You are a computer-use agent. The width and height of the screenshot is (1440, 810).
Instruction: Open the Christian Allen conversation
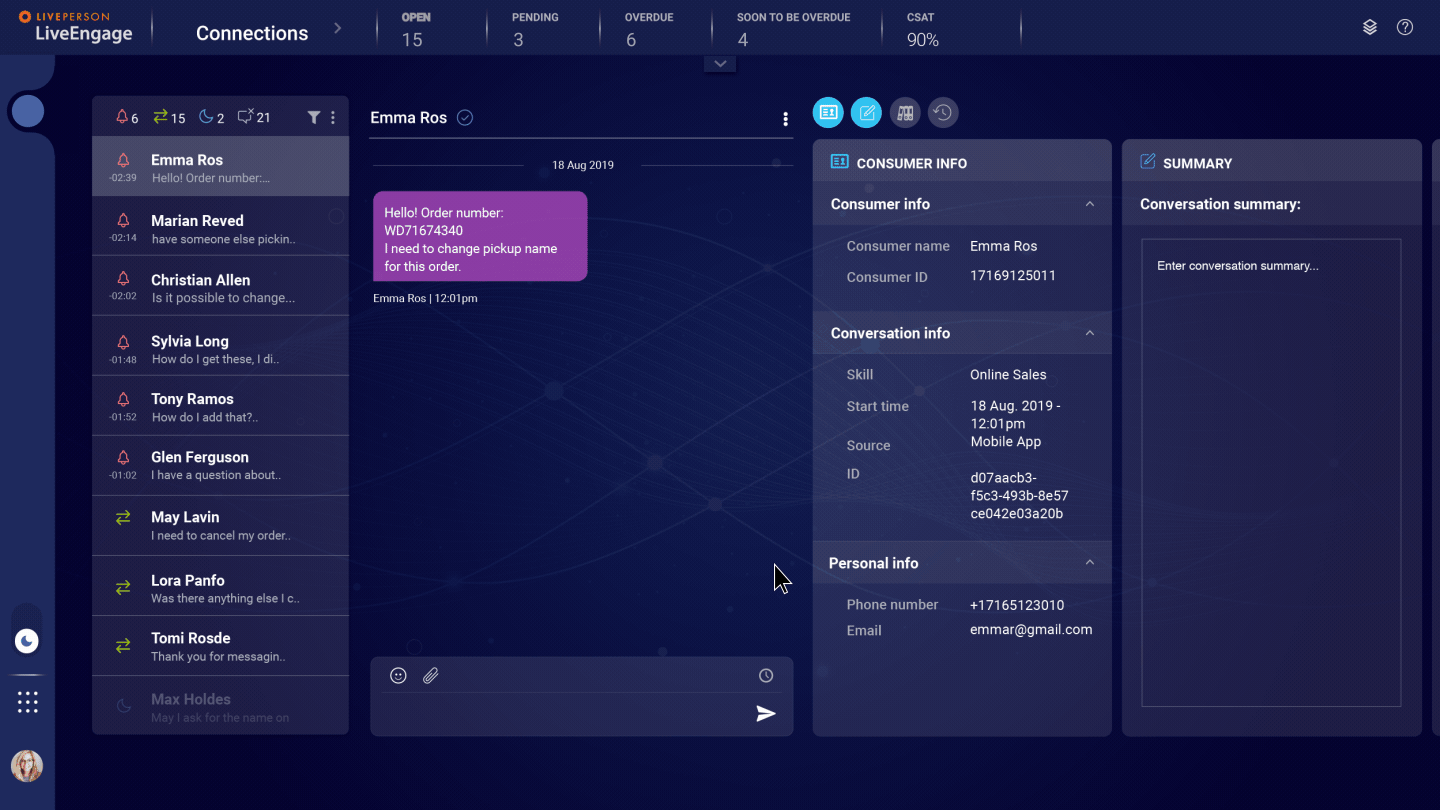click(220, 287)
